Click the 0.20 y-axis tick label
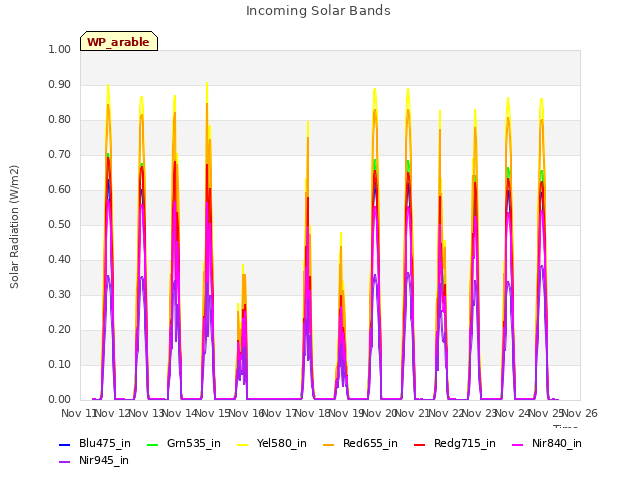Image resolution: width=640 pixels, height=480 pixels. 60,330
